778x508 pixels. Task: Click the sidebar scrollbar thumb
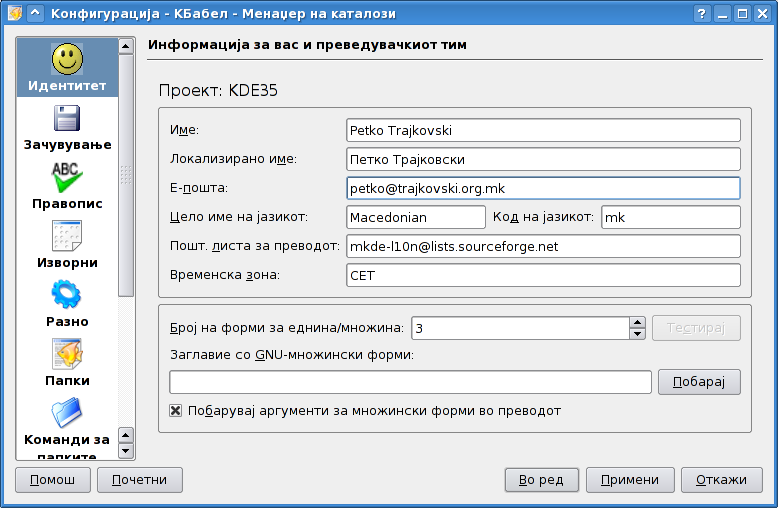point(126,175)
